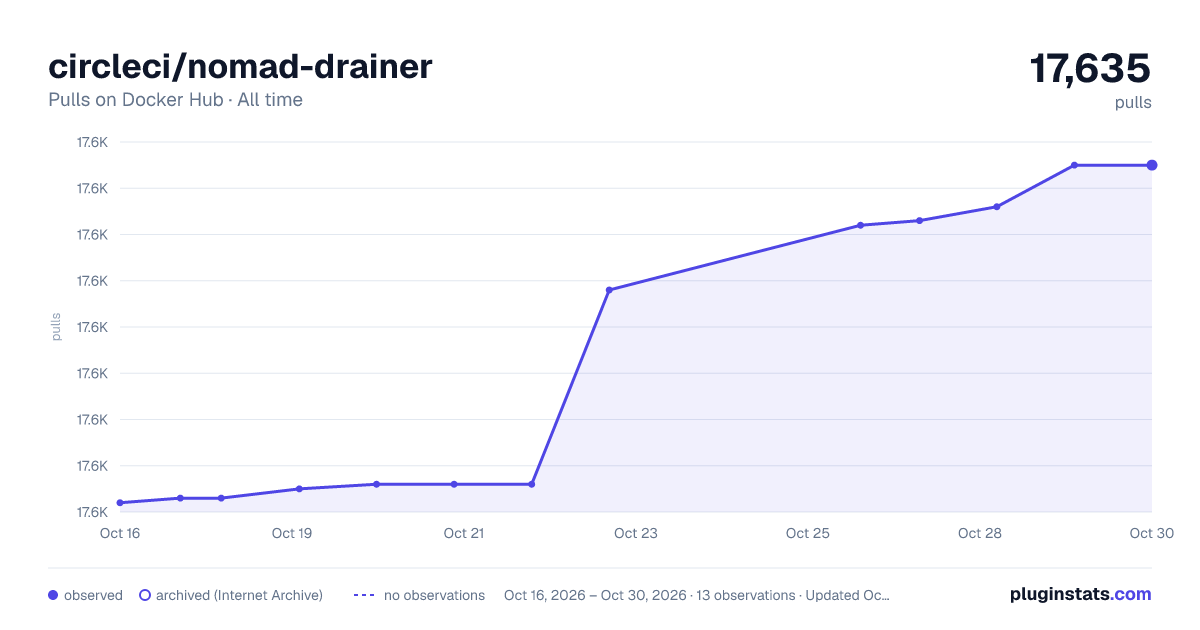Image resolution: width=1200 pixels, height=630 pixels.
Task: Click the topmost 17.6K y-axis label
Action: pos(92,142)
